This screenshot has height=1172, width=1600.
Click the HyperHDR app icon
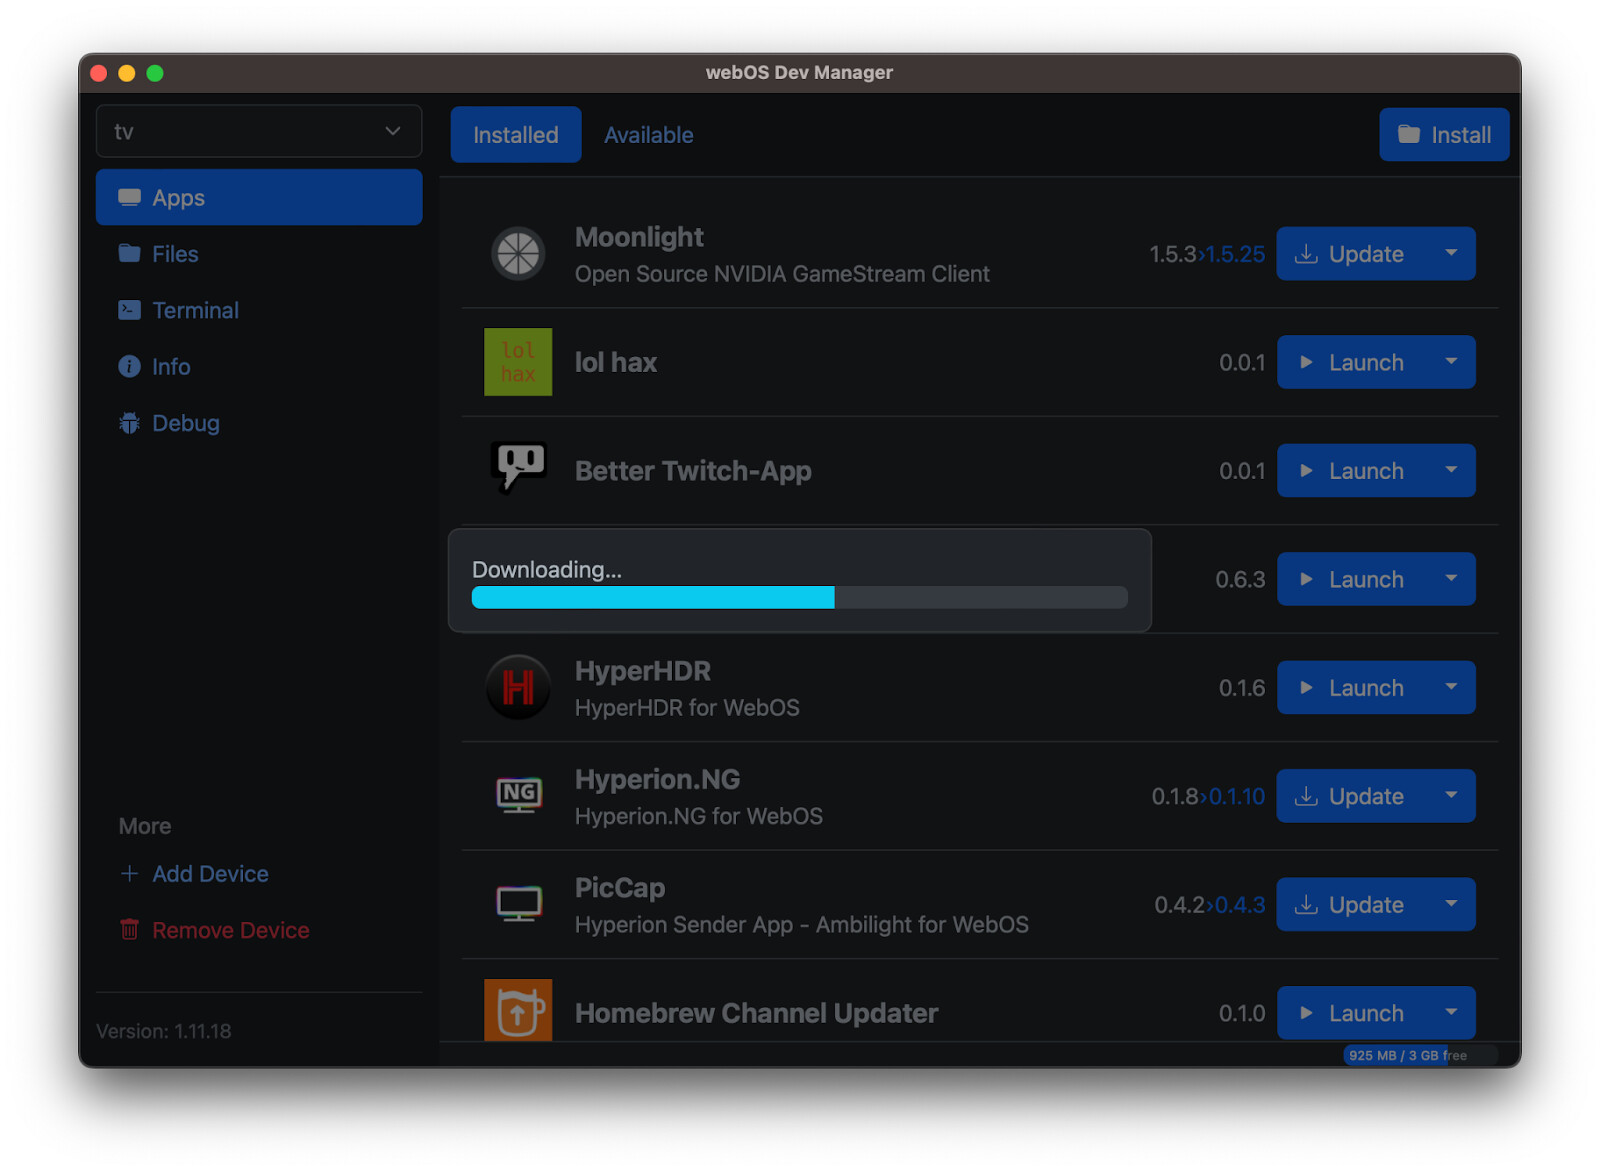518,688
